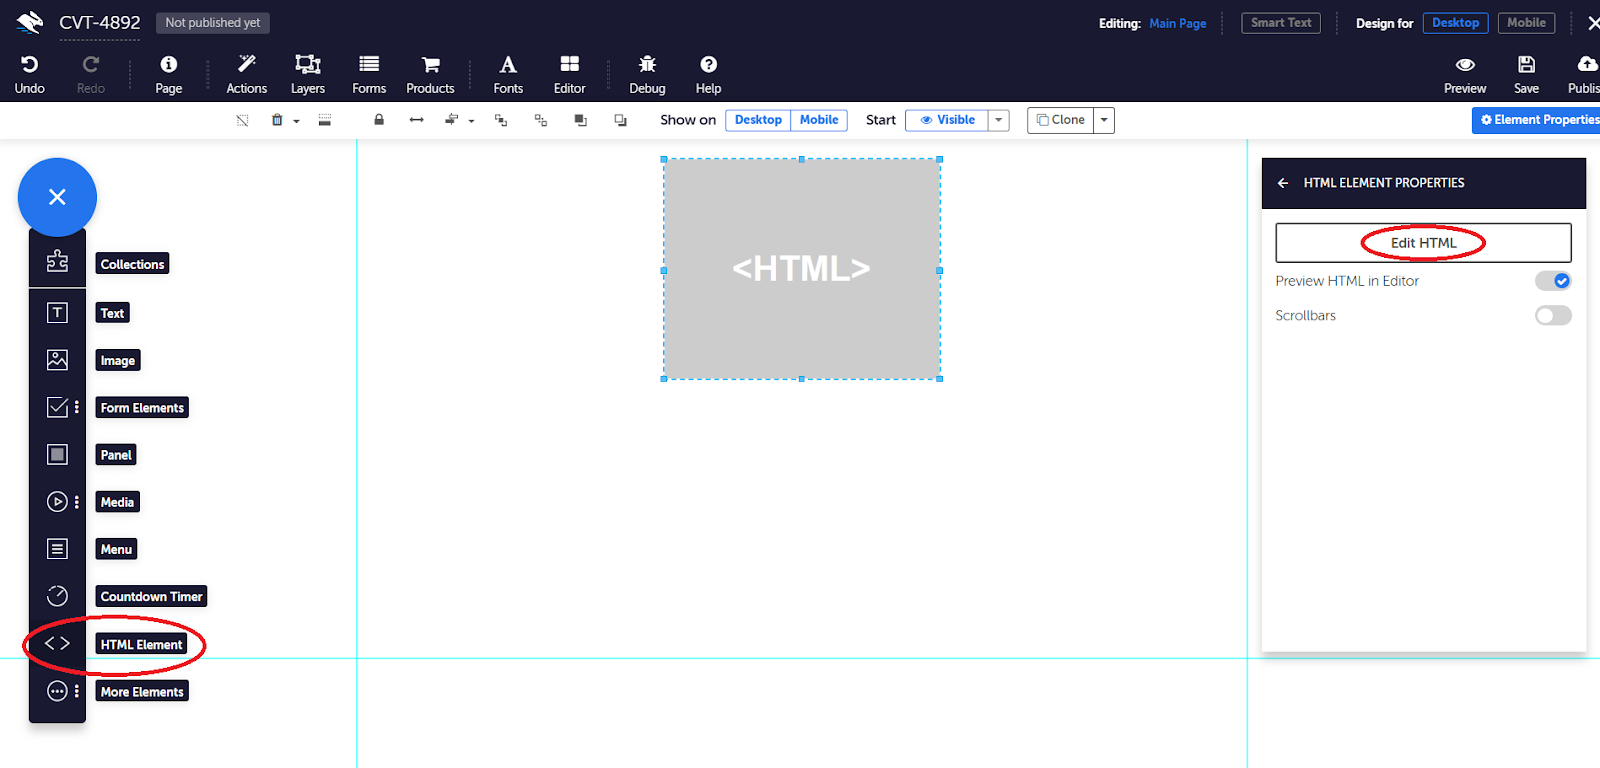Open the Debug bug icon
Screen dimensions: 1600x768
(x=648, y=65)
